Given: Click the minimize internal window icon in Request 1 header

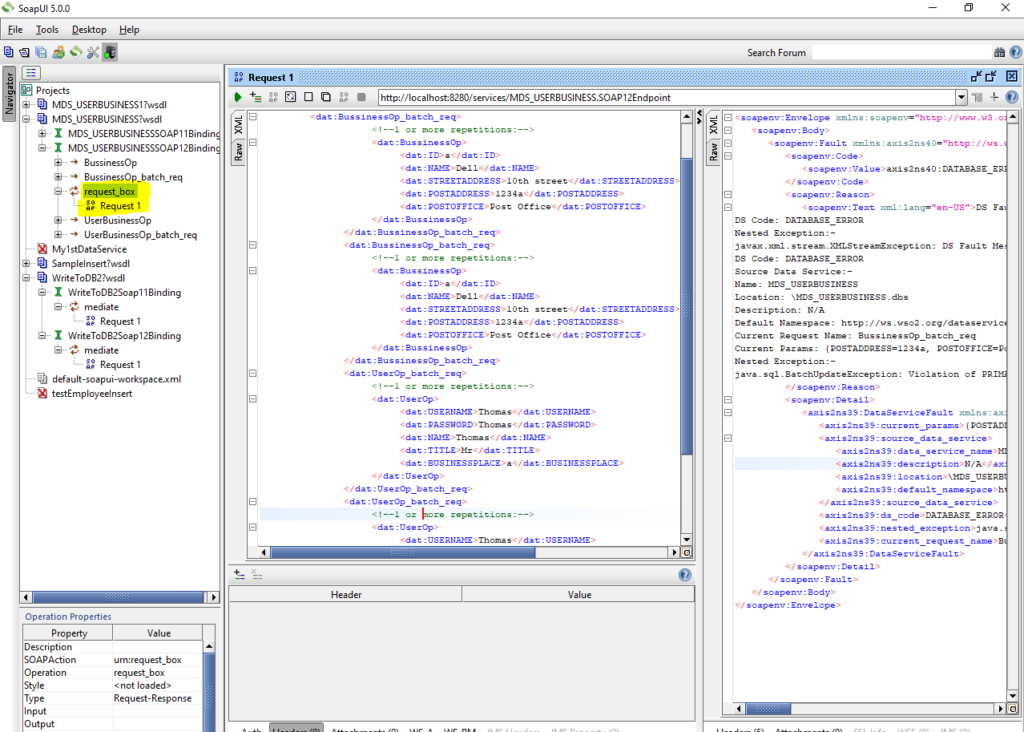Looking at the screenshot, I should (x=976, y=76).
